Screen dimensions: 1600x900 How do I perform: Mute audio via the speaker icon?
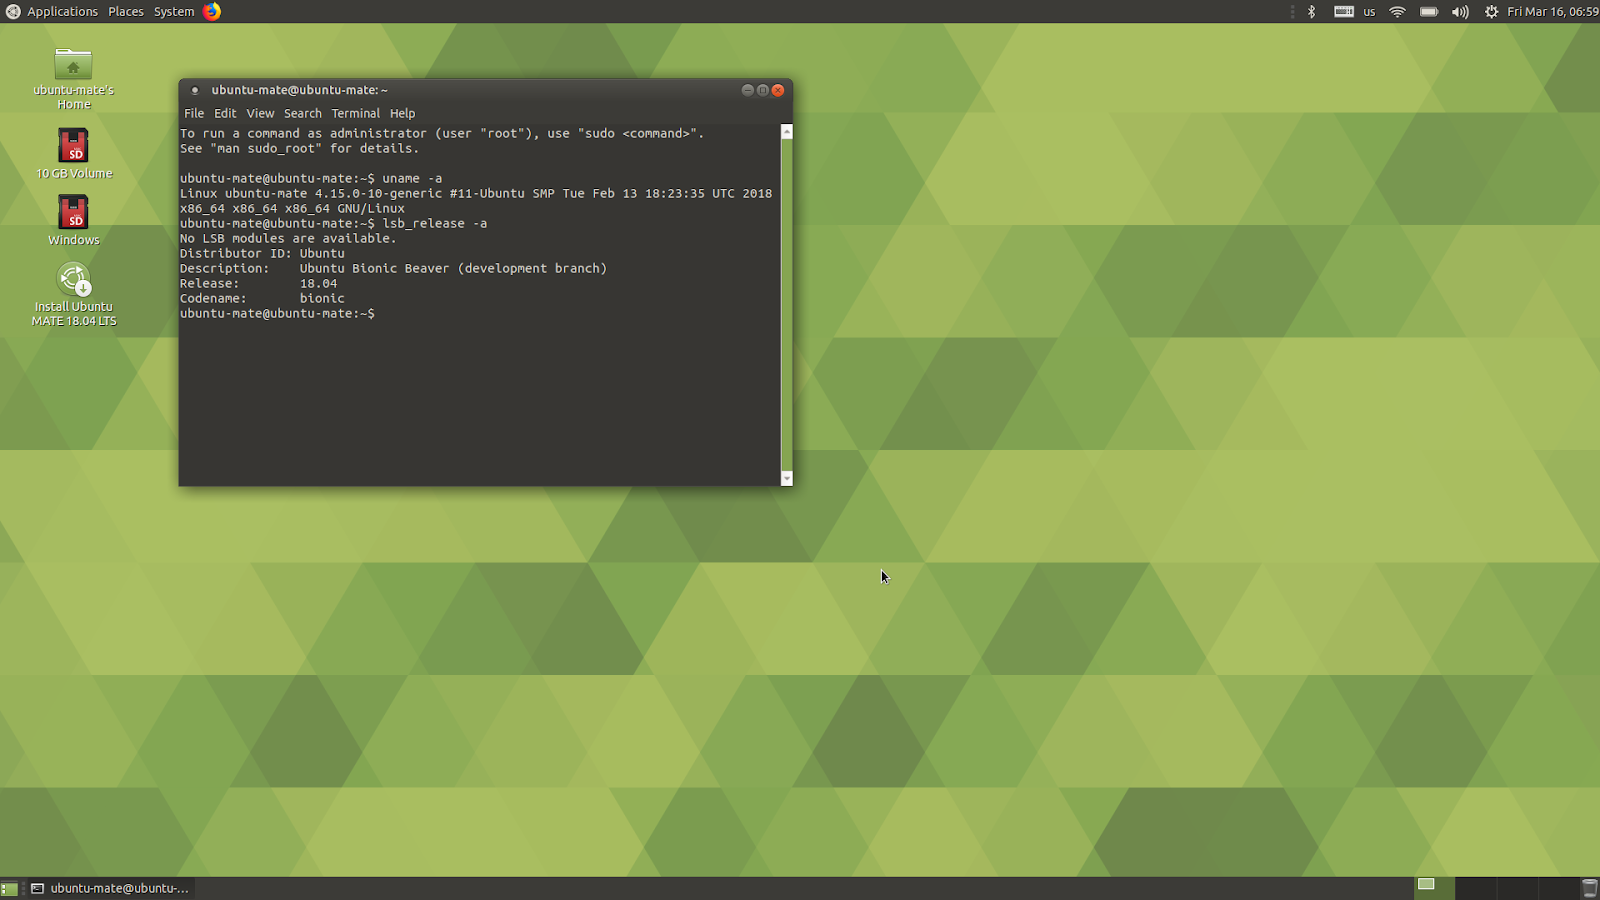click(x=1459, y=11)
